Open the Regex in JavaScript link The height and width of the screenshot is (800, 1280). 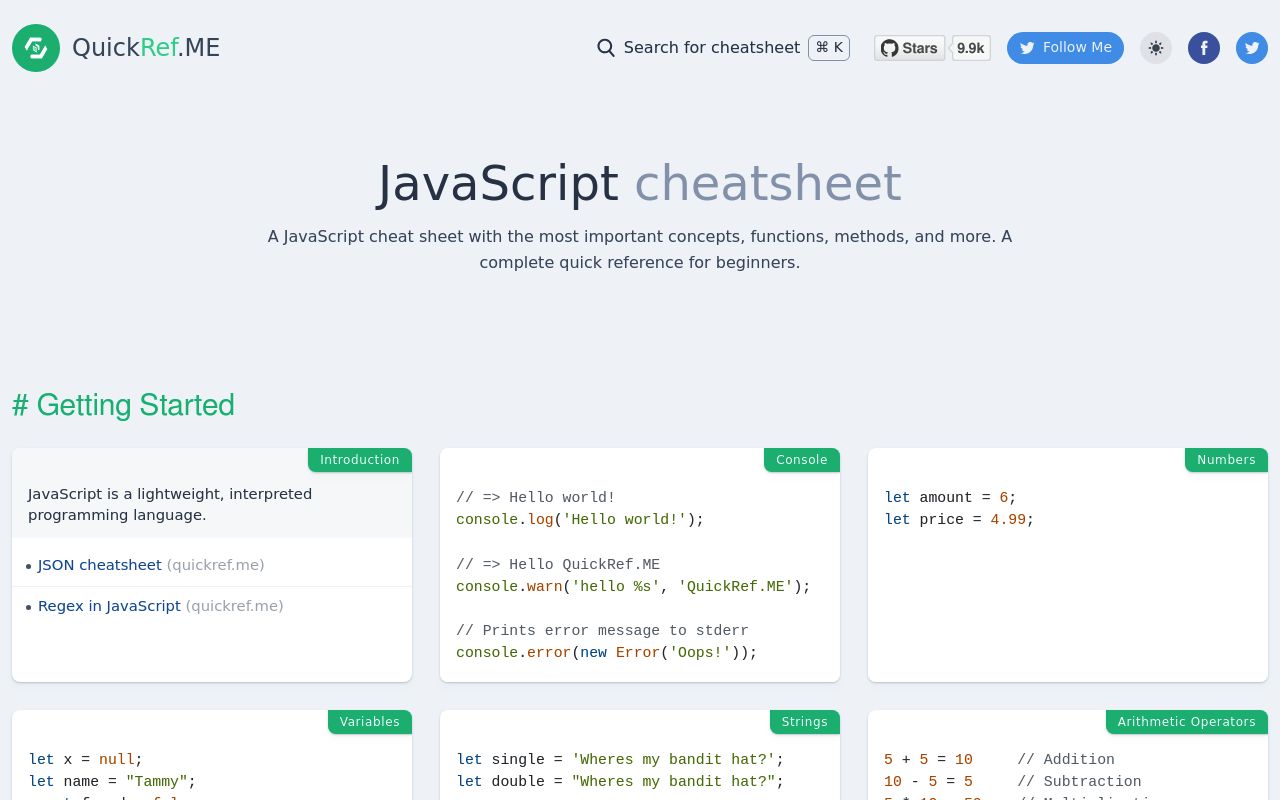pos(109,606)
